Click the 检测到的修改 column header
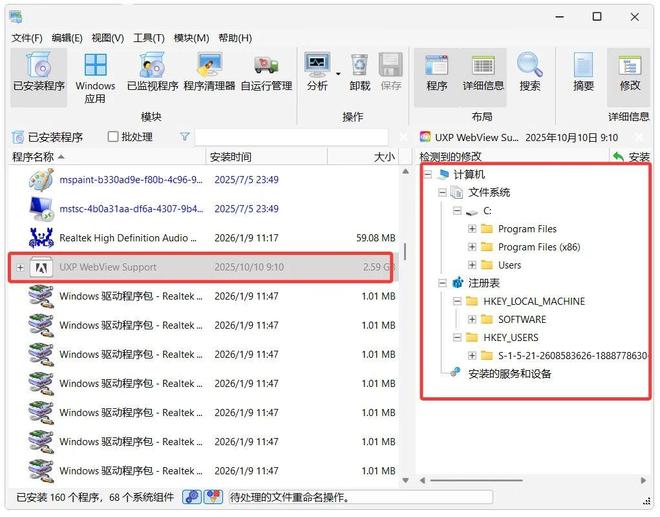 [513, 157]
